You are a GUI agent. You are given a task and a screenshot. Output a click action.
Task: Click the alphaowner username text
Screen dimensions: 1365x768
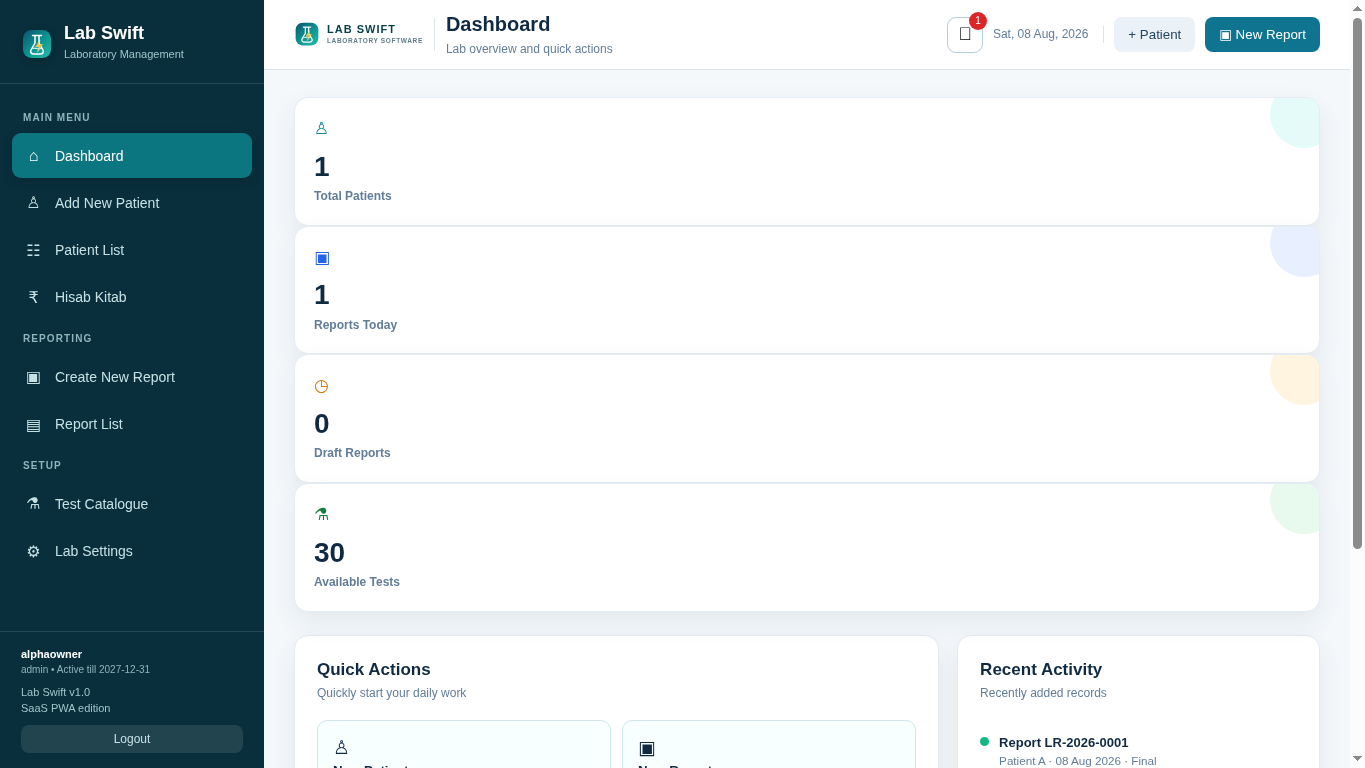click(51, 654)
